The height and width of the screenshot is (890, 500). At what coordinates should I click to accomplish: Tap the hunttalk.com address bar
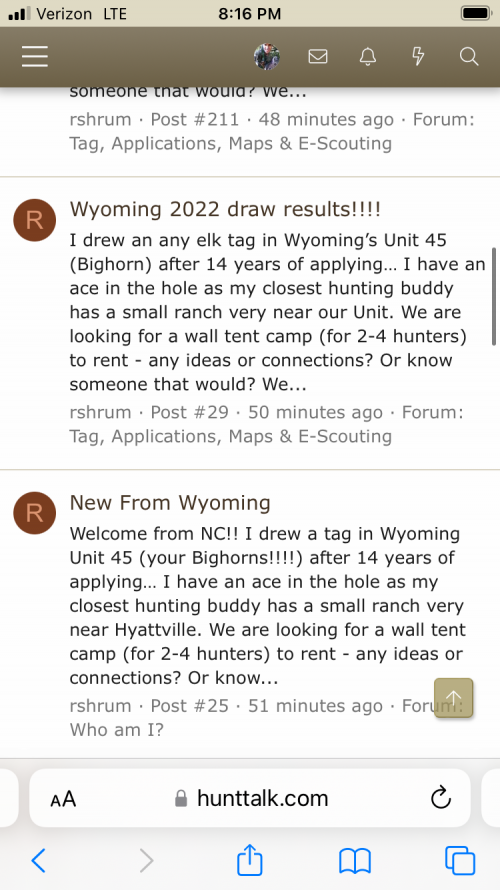pos(250,798)
